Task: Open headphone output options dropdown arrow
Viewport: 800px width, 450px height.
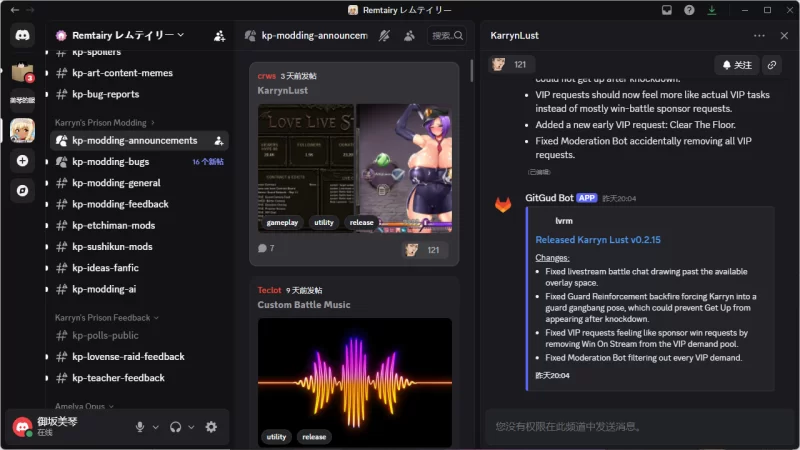Action: (x=191, y=427)
